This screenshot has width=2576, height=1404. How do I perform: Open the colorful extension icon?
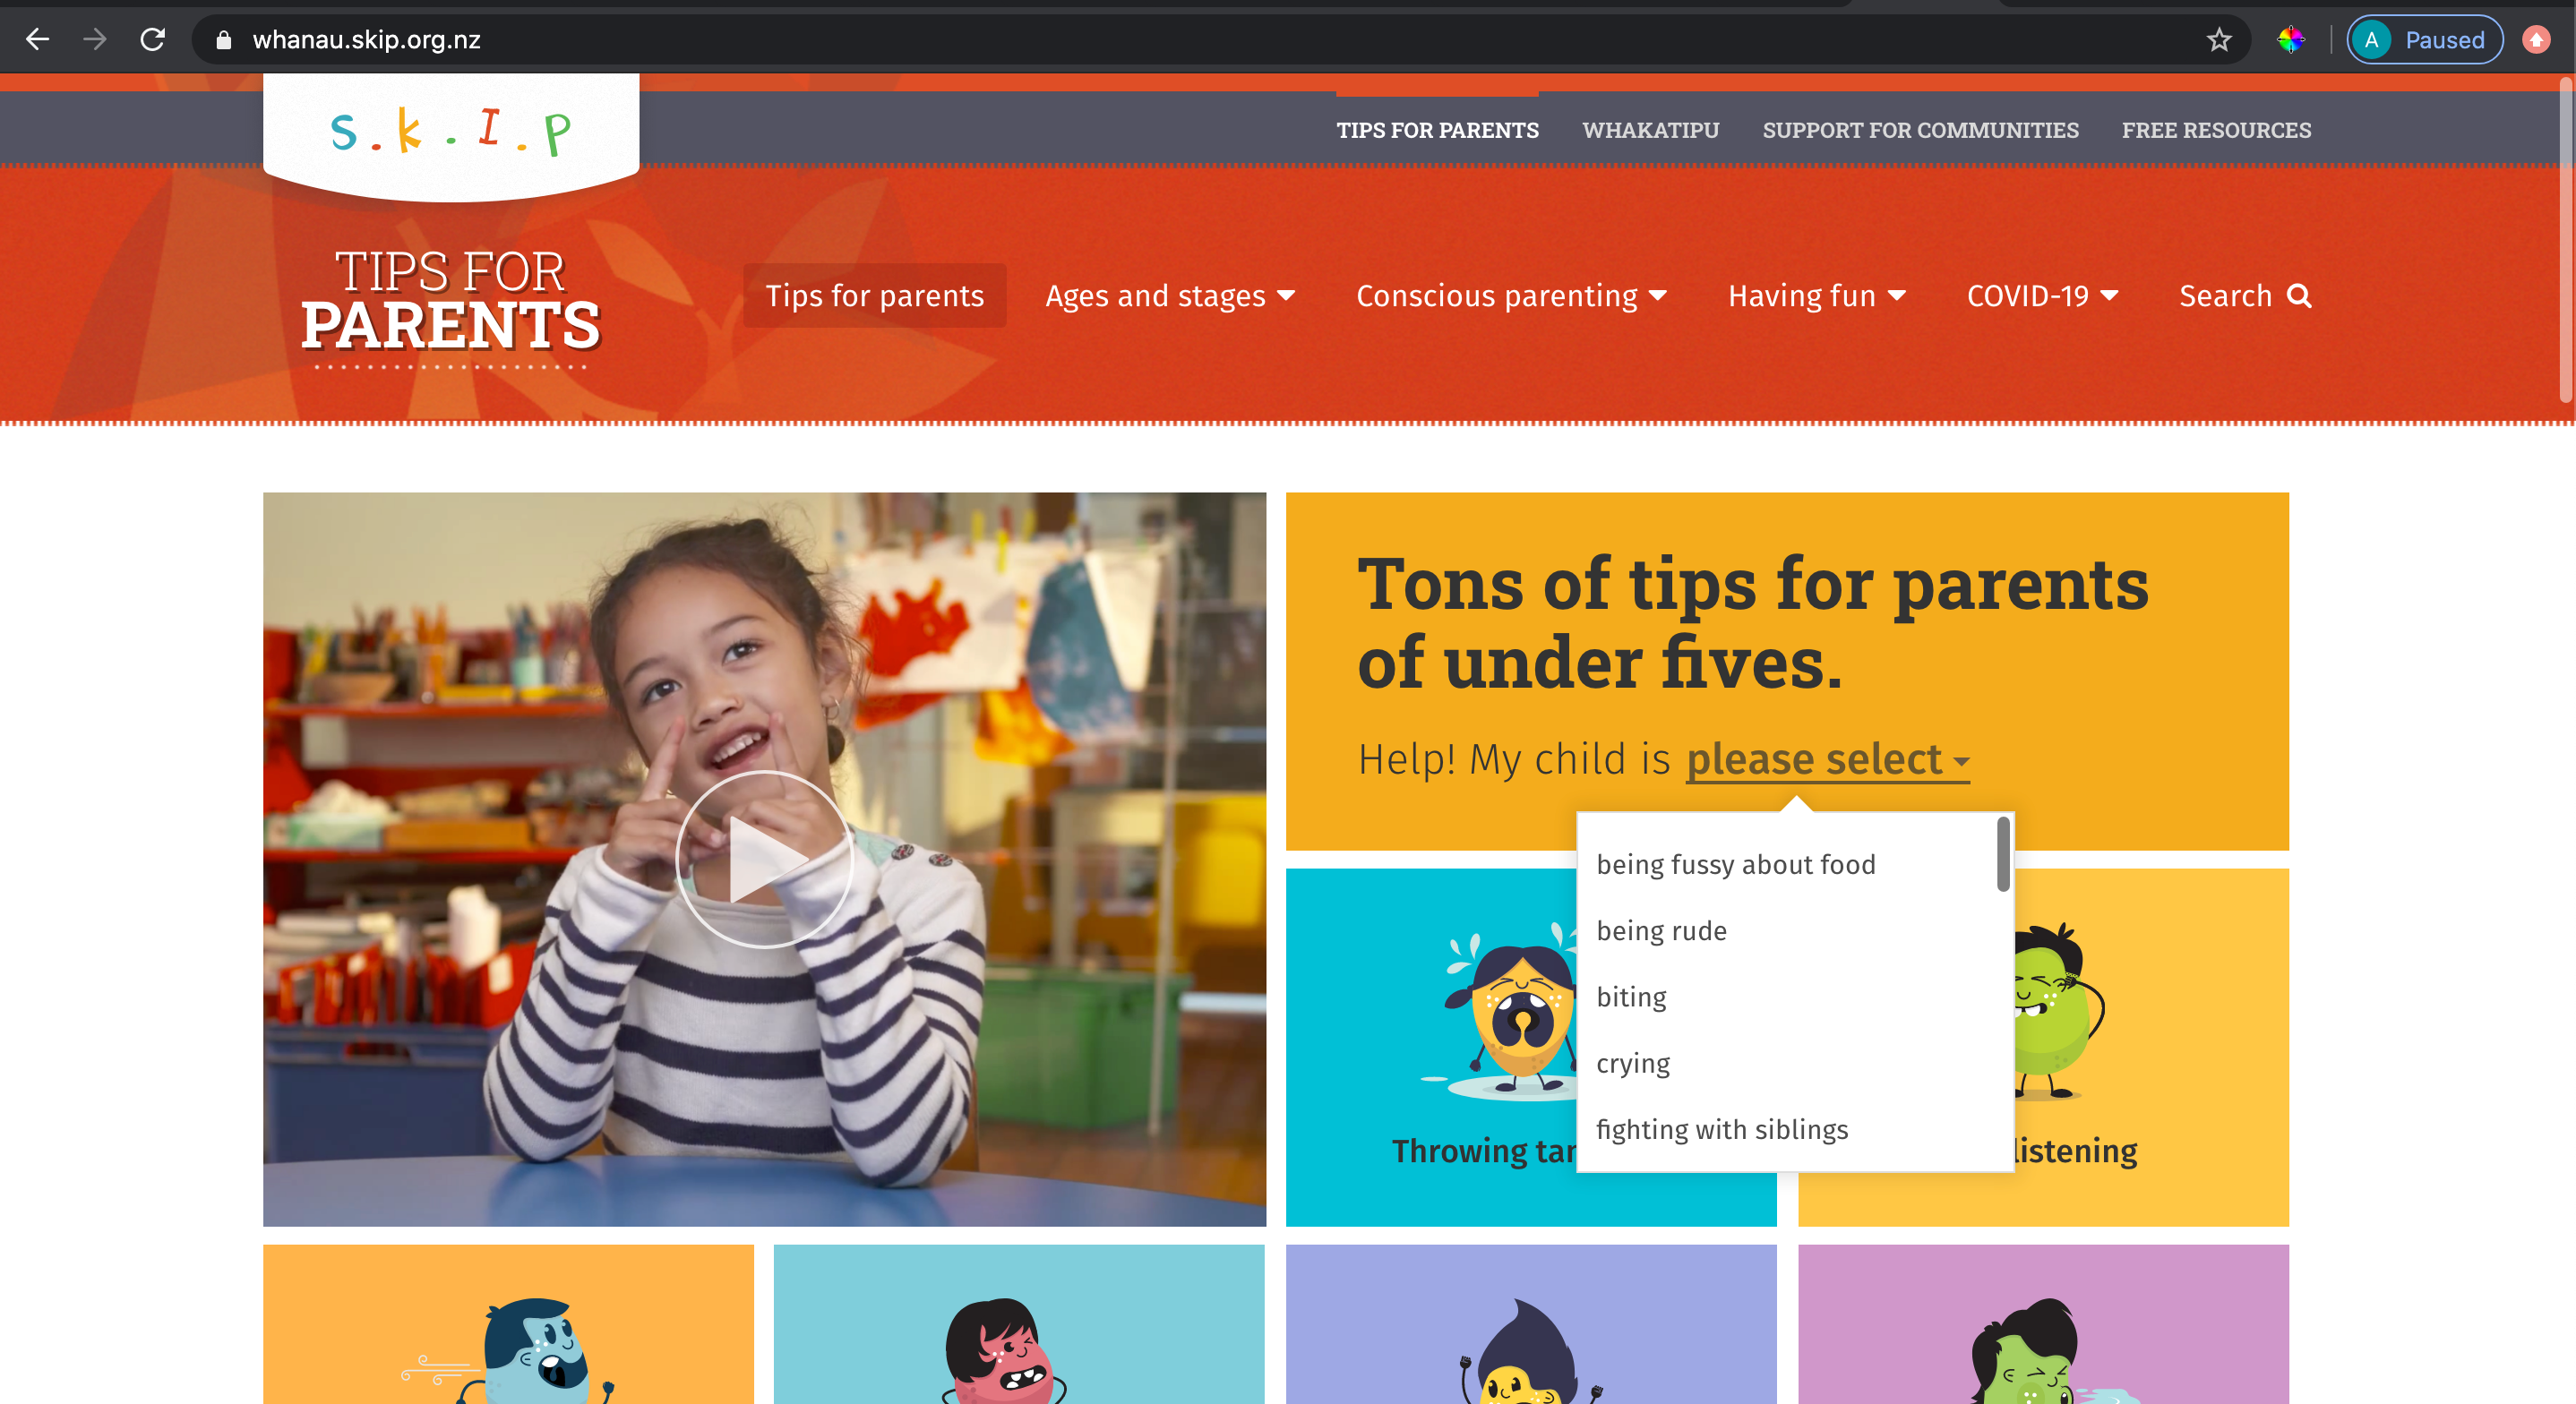(2291, 40)
